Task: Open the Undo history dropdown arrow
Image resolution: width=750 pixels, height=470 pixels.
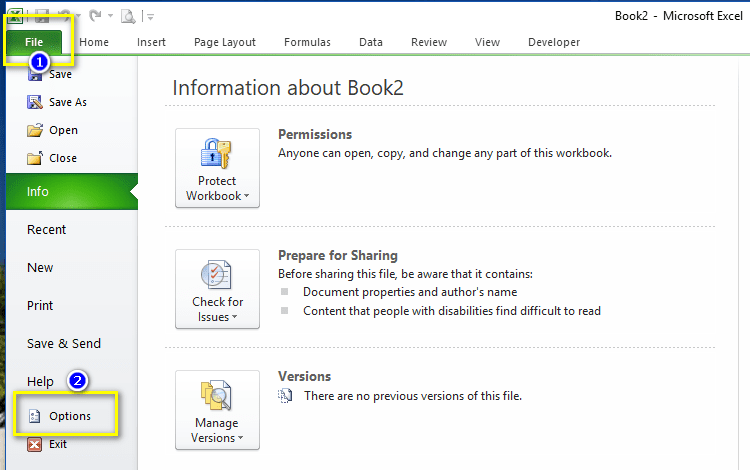Action: click(x=78, y=16)
